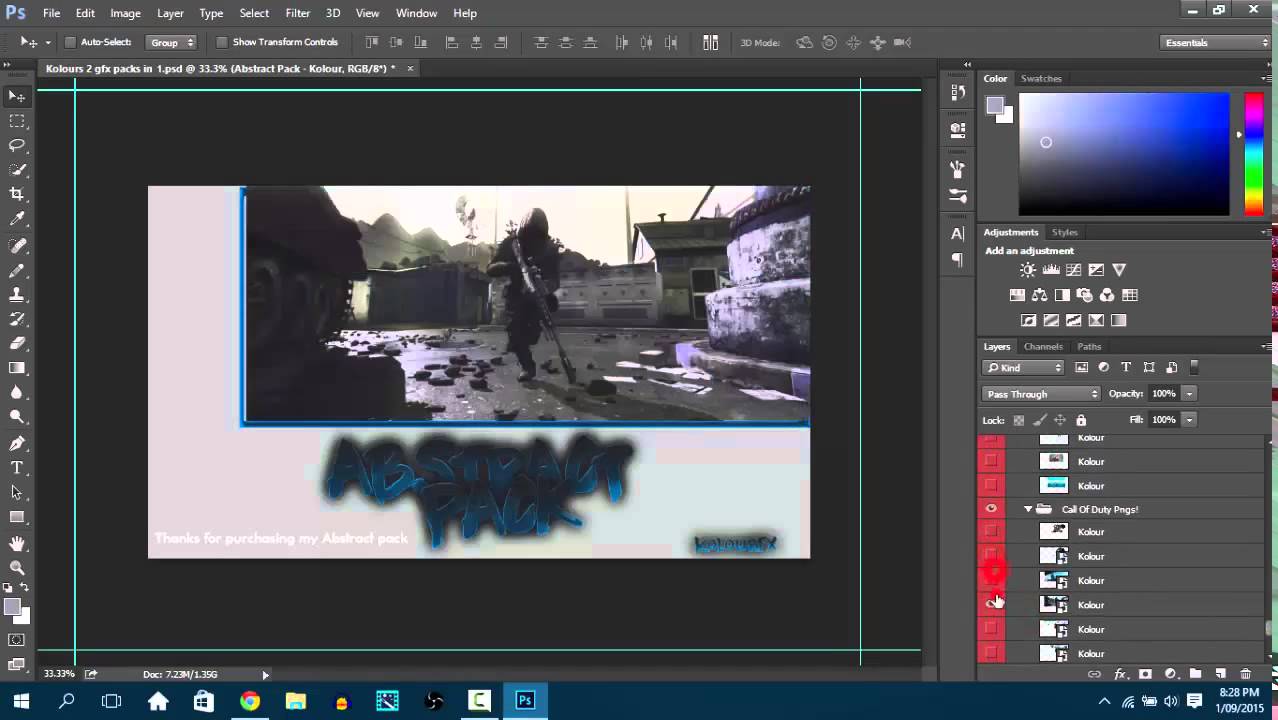Click the Auto-Align Layers button
This screenshot has width=1278, height=720.
pyautogui.click(x=710, y=42)
